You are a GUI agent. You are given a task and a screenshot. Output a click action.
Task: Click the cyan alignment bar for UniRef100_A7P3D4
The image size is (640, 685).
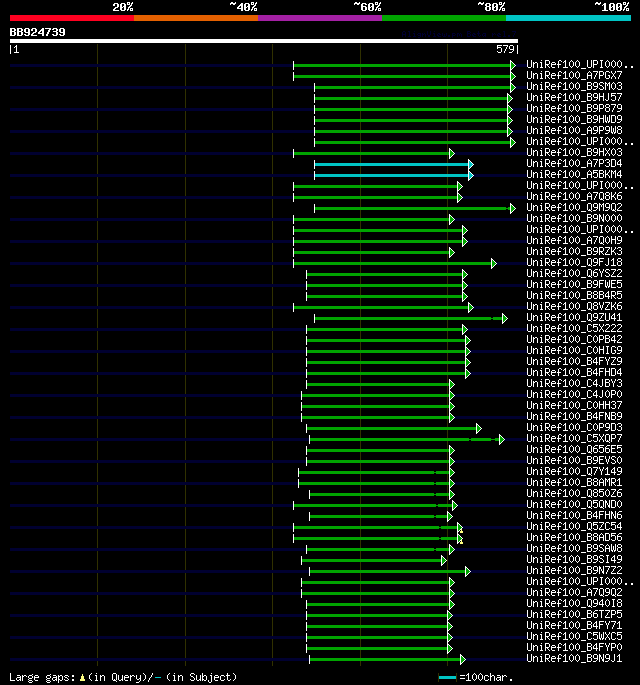pos(391,165)
